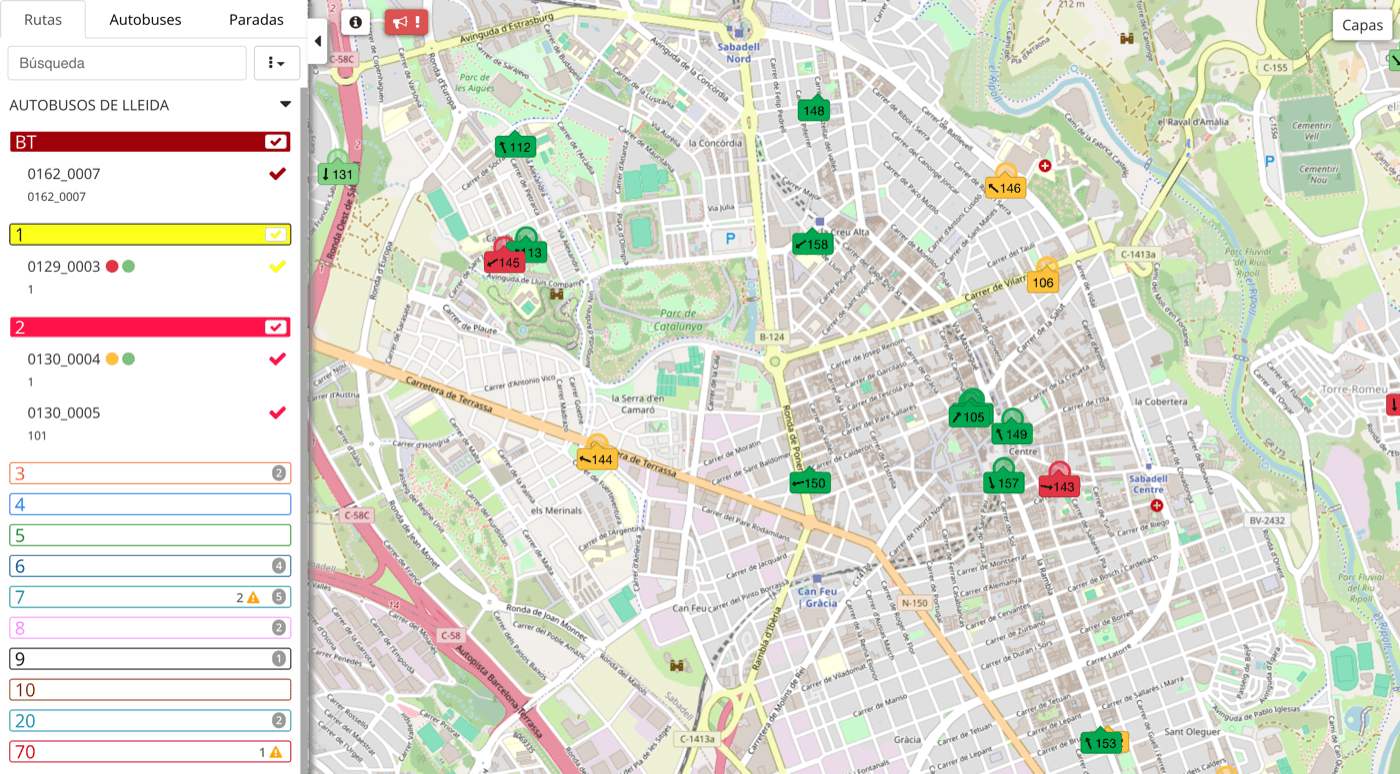Switch to the Autobuses tab

pyautogui.click(x=146, y=19)
